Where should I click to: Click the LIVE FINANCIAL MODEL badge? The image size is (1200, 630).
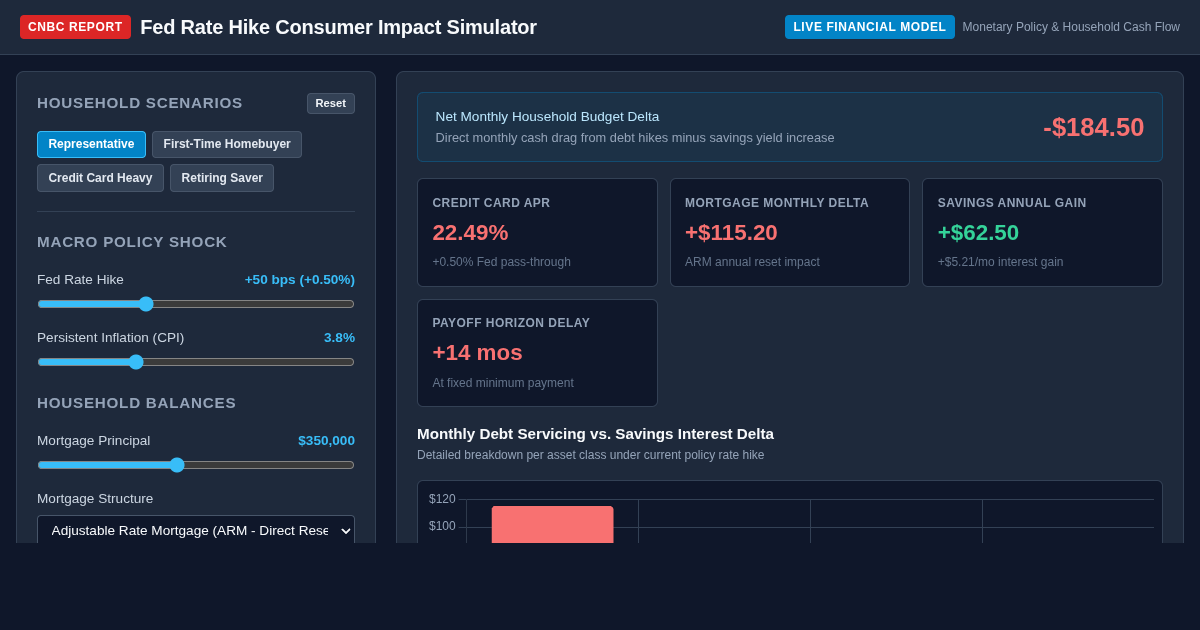click(x=869, y=27)
